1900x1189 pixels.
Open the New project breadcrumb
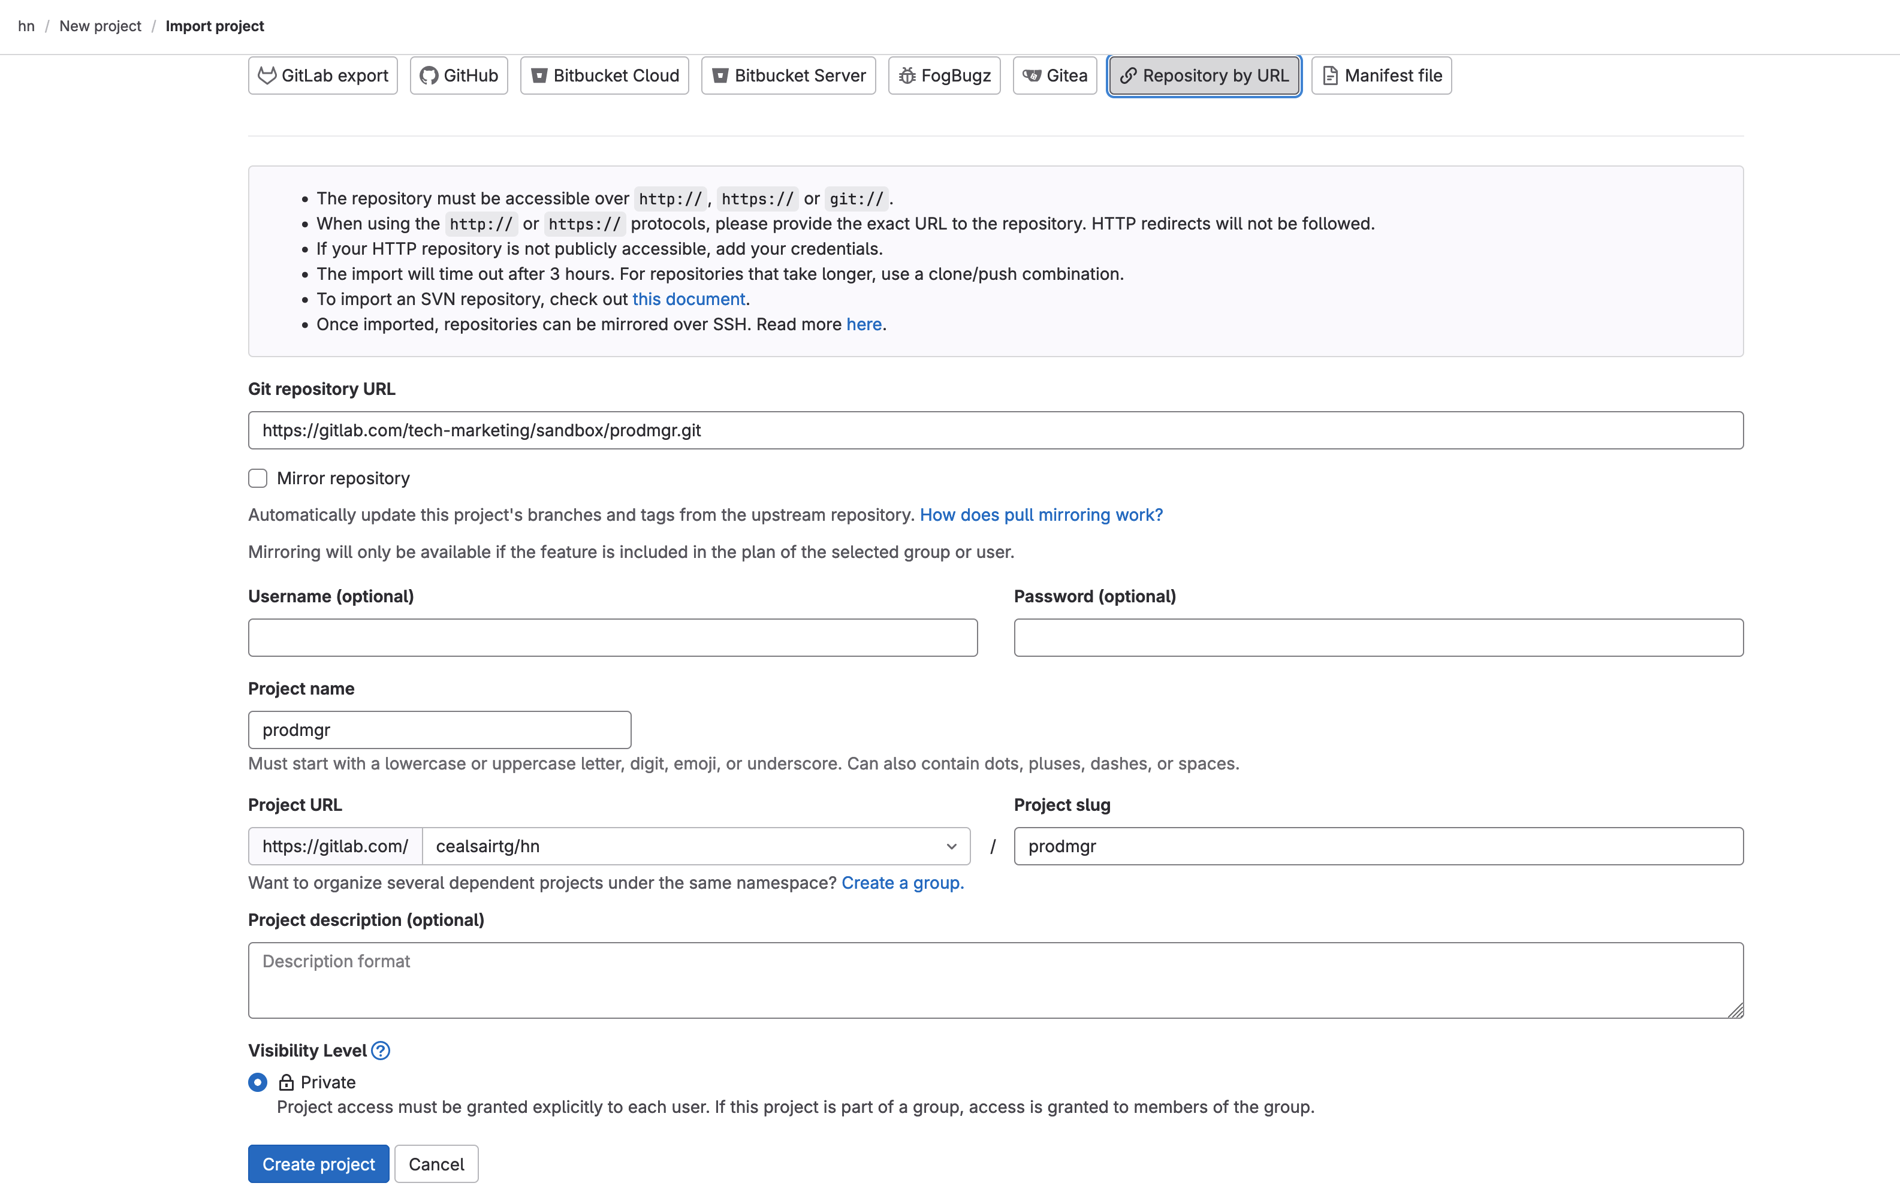99,26
